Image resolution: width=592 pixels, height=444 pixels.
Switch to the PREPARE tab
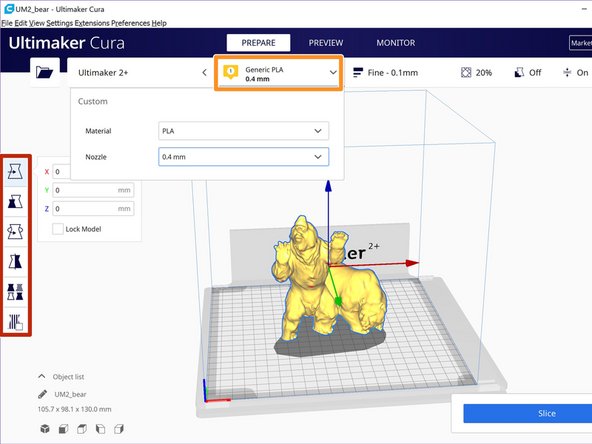tap(258, 43)
